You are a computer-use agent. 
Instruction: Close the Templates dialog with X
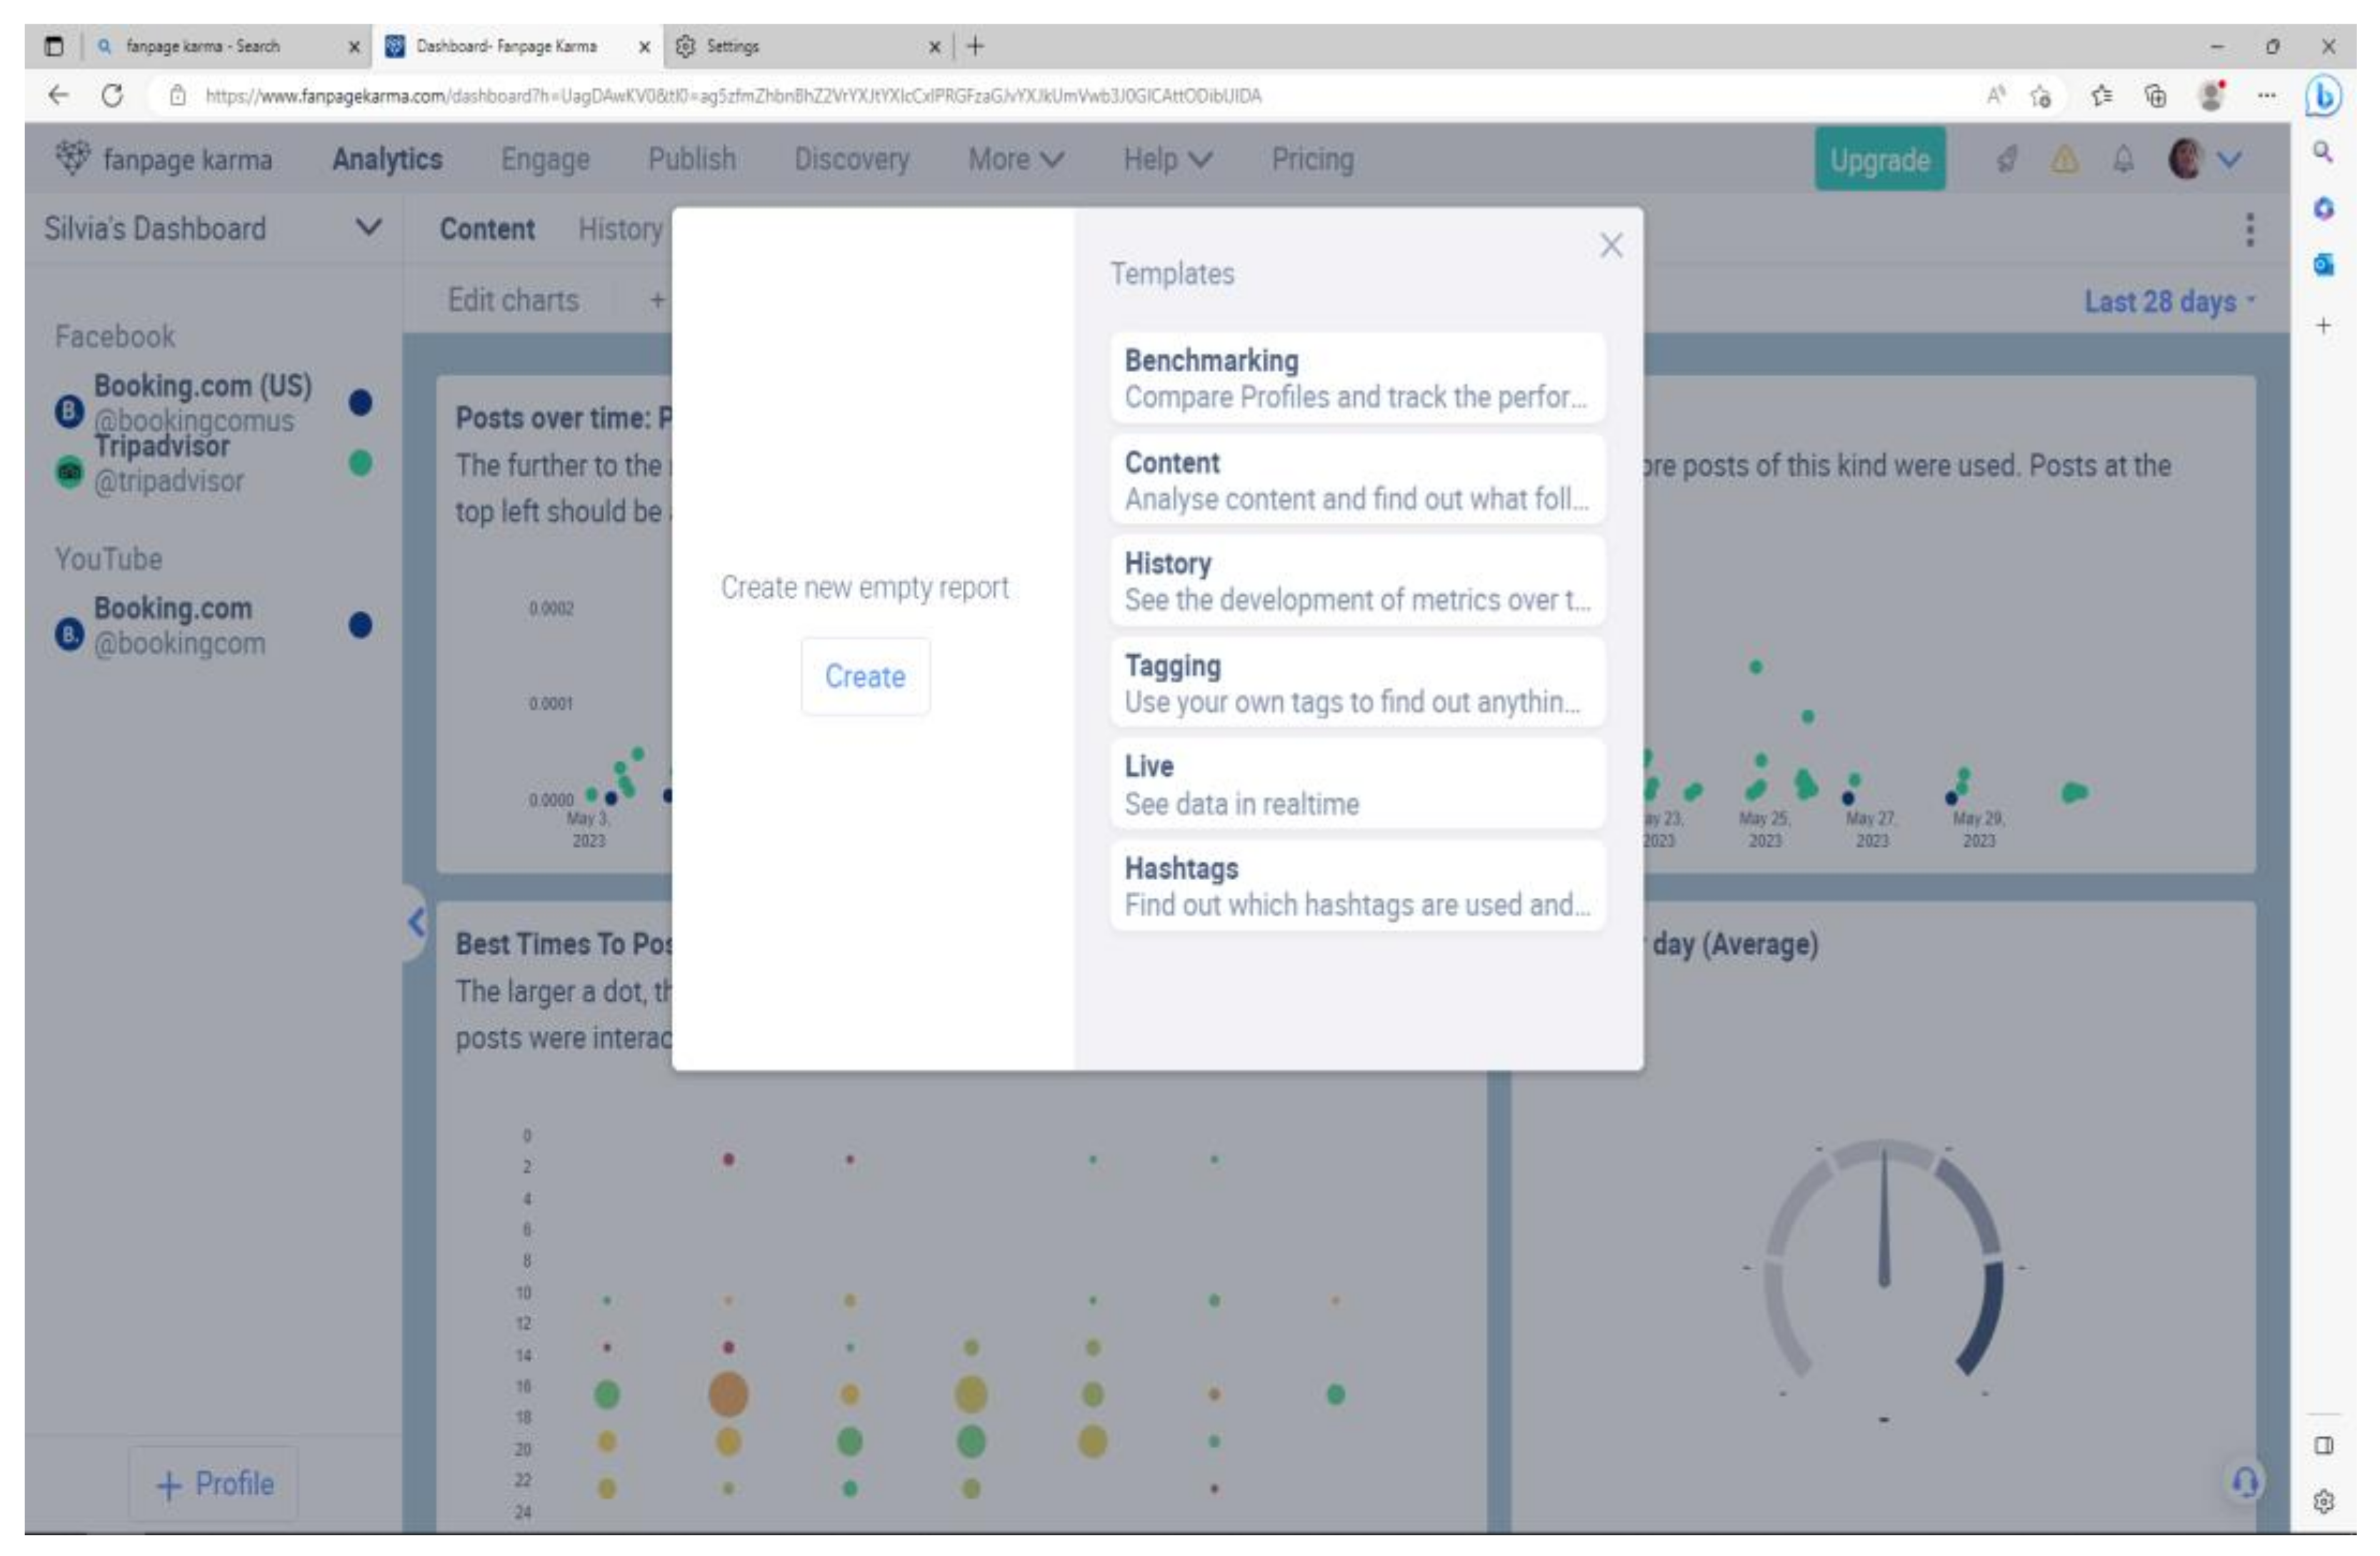click(x=1610, y=245)
